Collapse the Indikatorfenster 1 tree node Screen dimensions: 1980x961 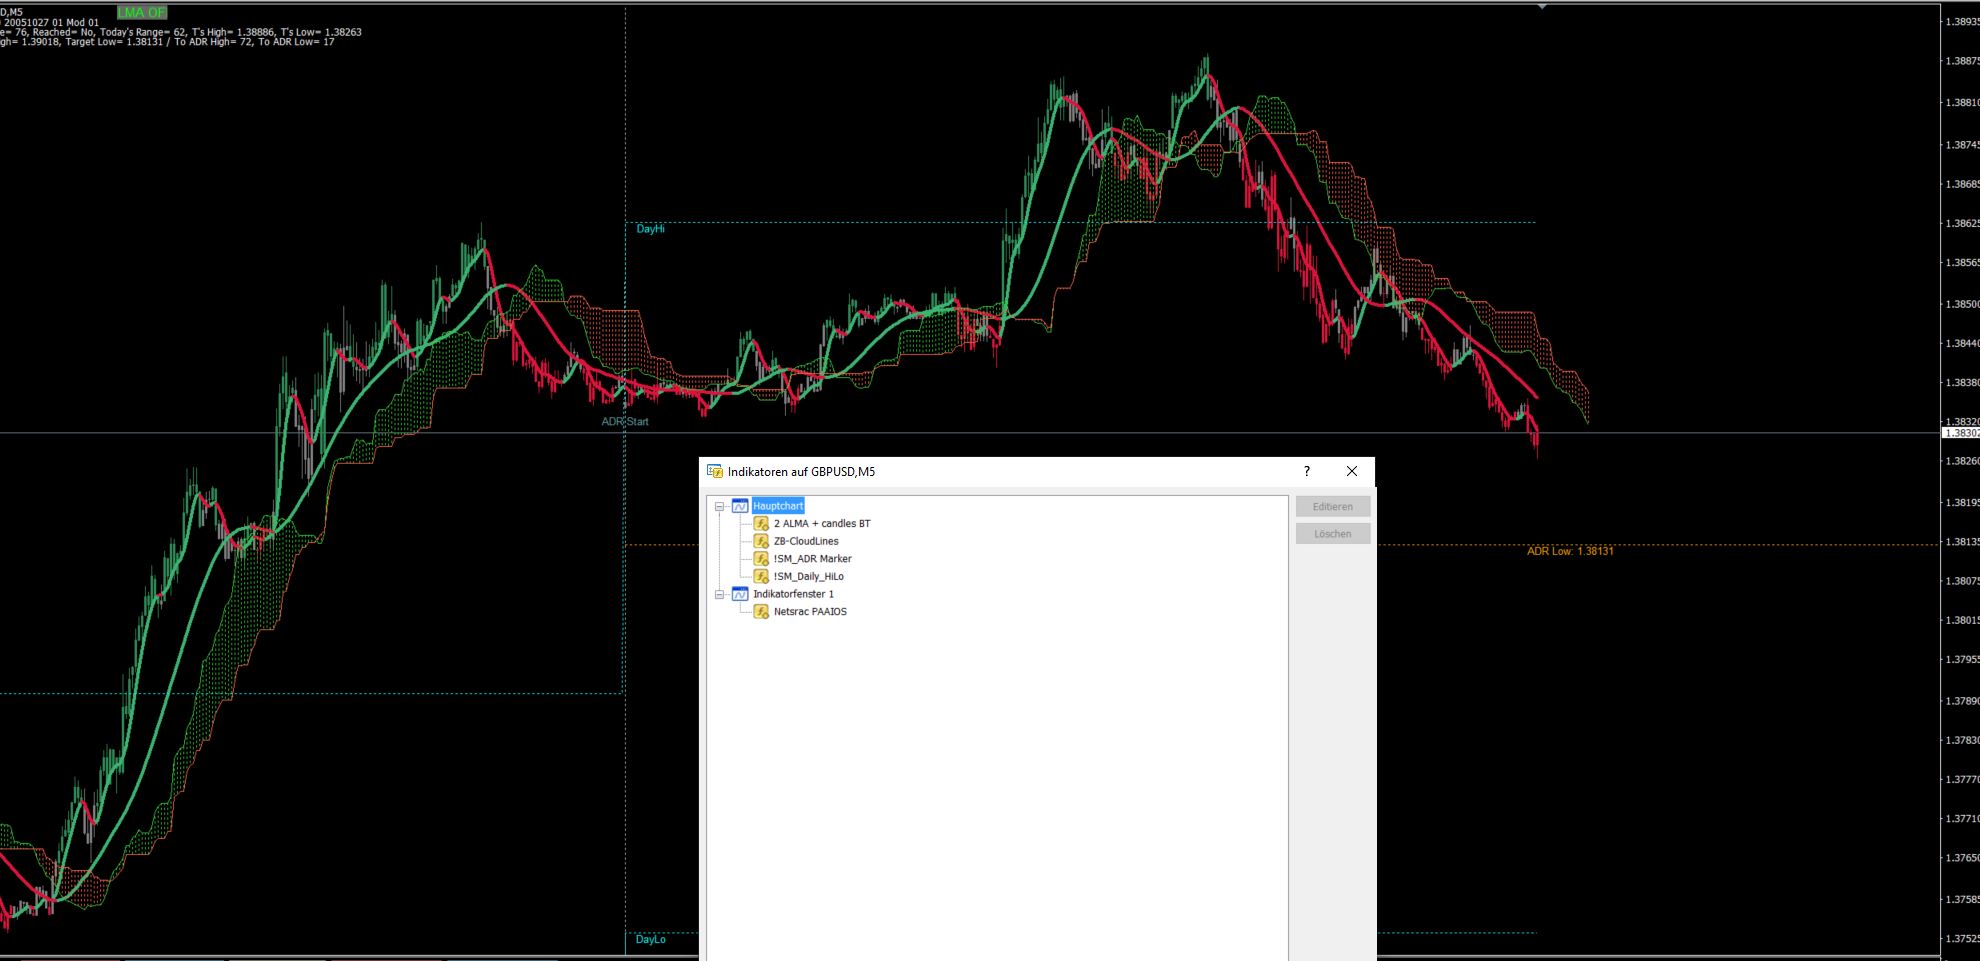tap(719, 594)
